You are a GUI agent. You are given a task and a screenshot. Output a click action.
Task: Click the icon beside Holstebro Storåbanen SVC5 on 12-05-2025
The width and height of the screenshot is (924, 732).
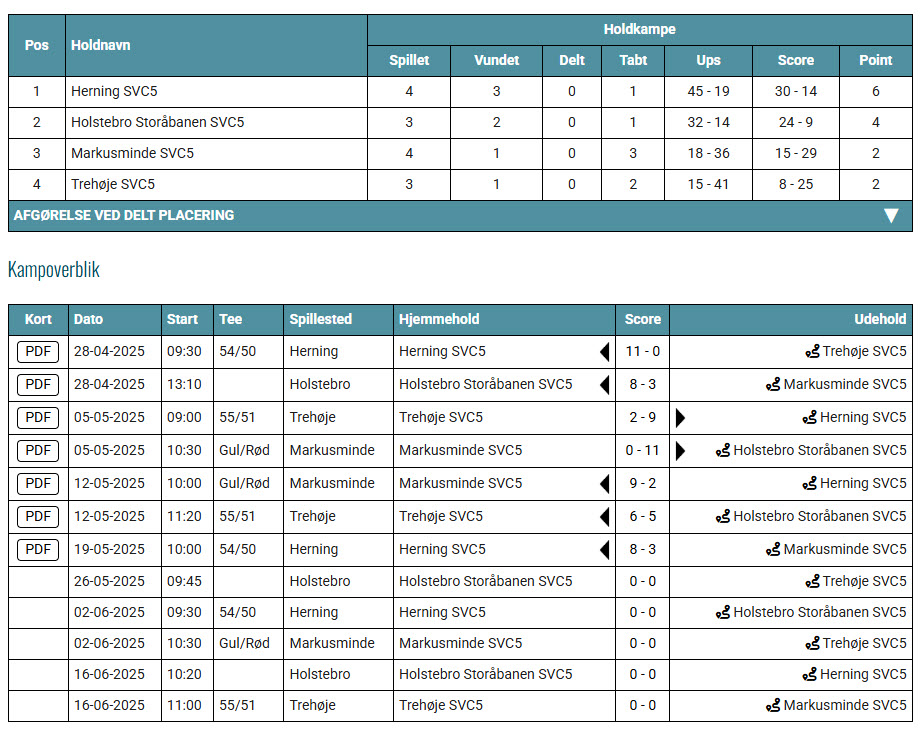[x=723, y=517]
